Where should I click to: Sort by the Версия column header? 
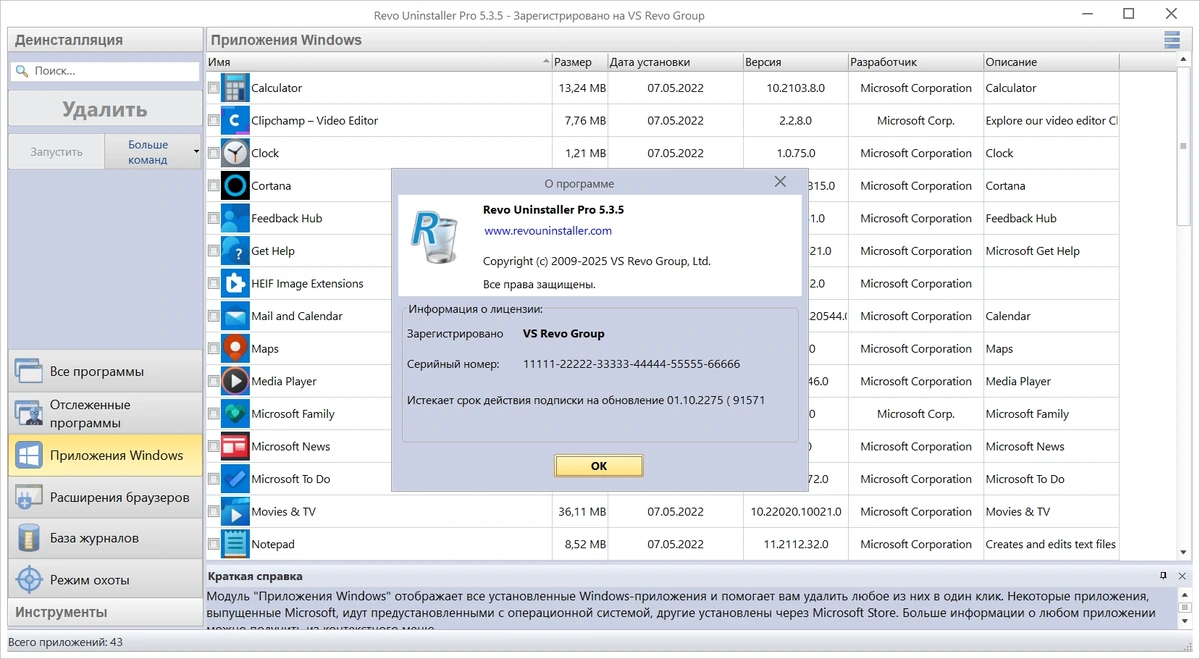pyautogui.click(x=794, y=62)
